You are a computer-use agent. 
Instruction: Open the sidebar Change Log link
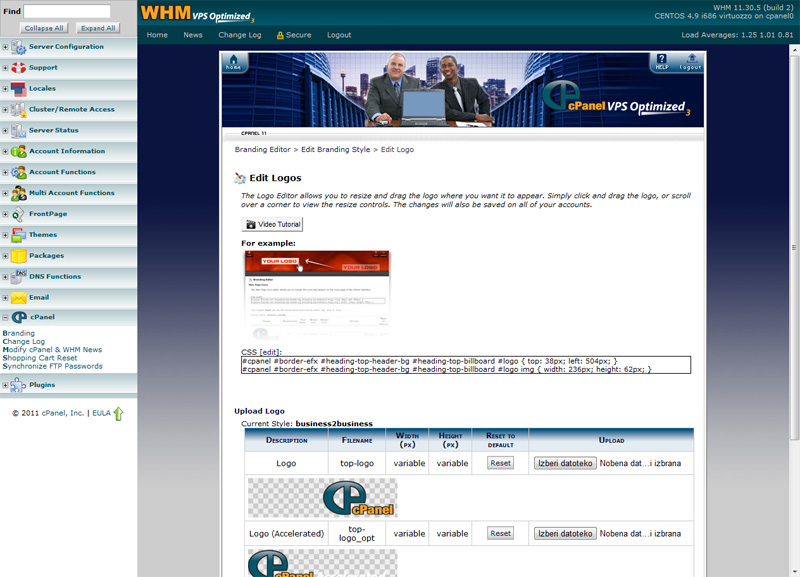pyautogui.click(x=24, y=341)
